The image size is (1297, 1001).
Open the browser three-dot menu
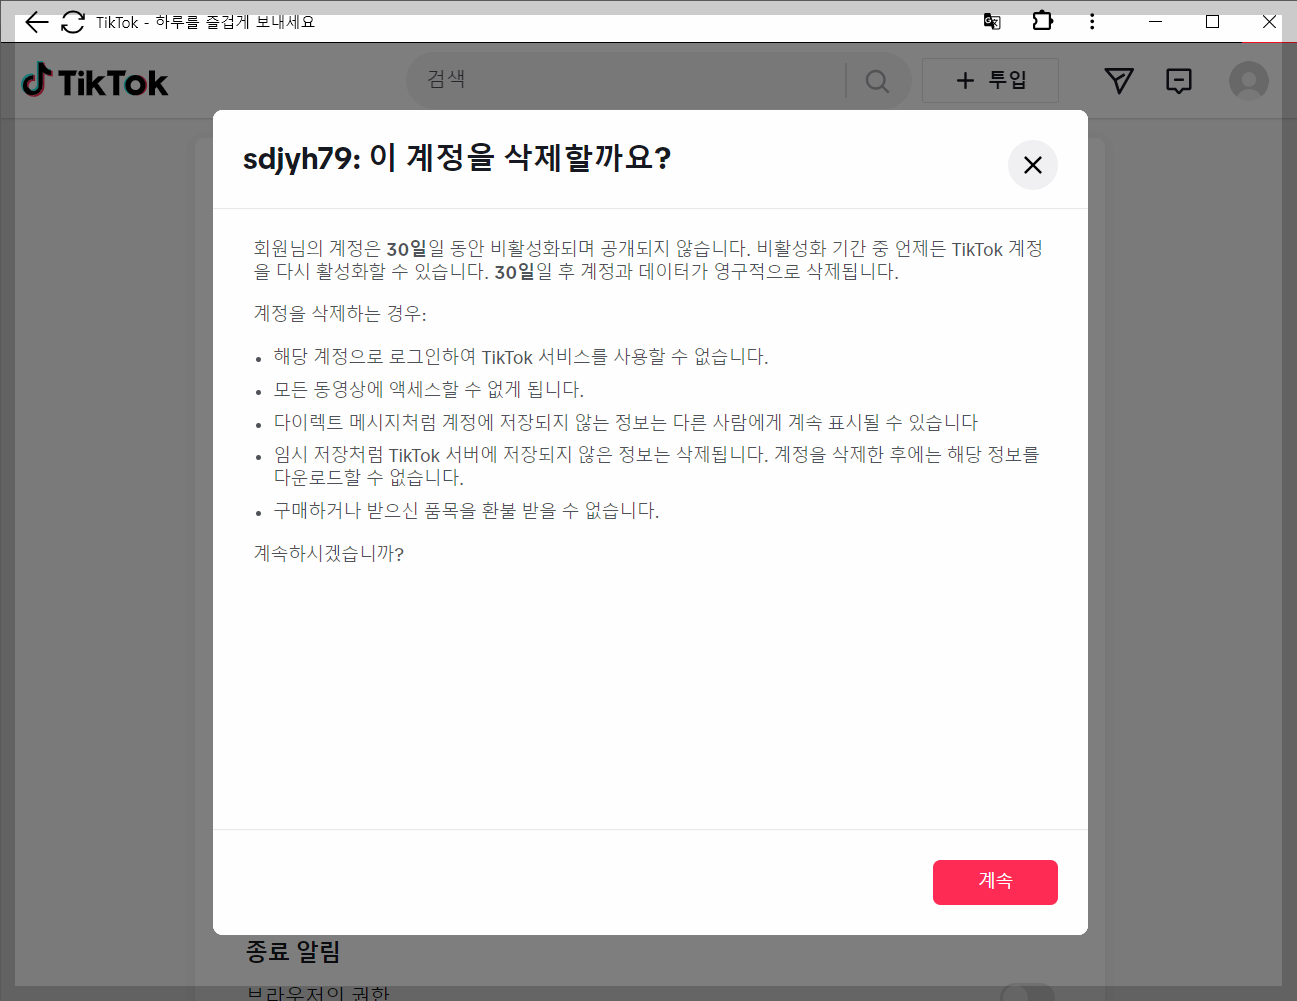1092,22
